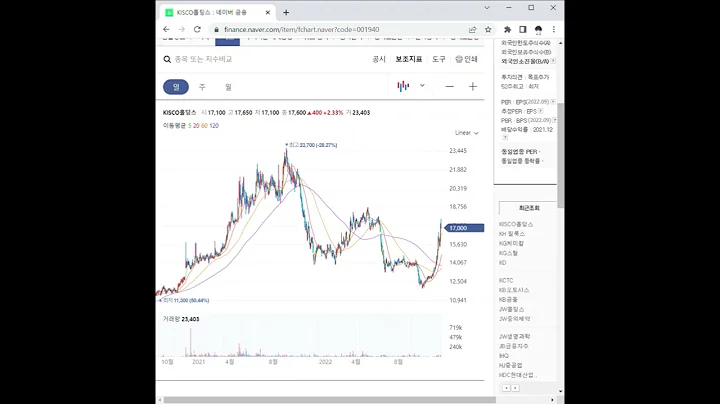Click the browser forward arrow
This screenshot has height=404, width=720.
[x=182, y=29]
